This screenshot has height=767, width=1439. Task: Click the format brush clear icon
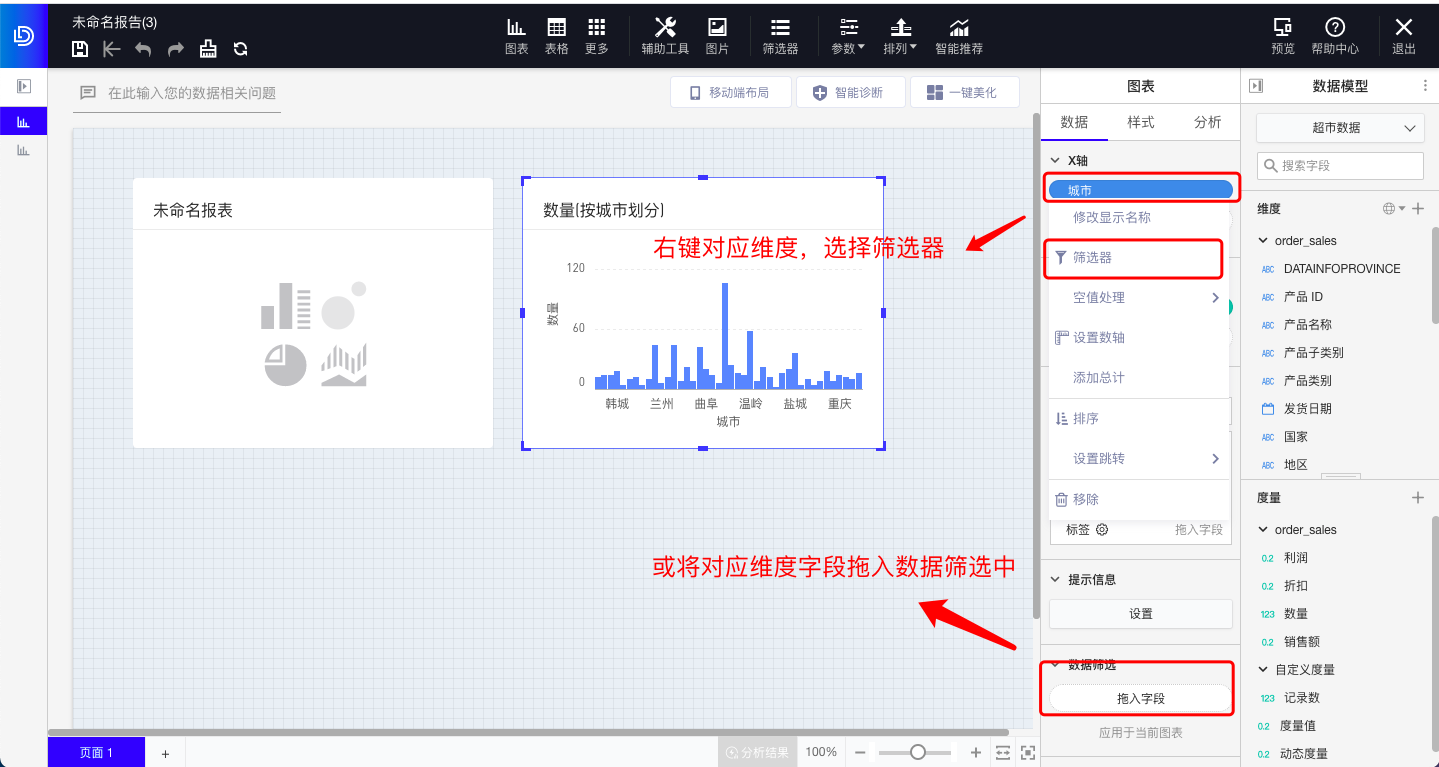point(208,48)
